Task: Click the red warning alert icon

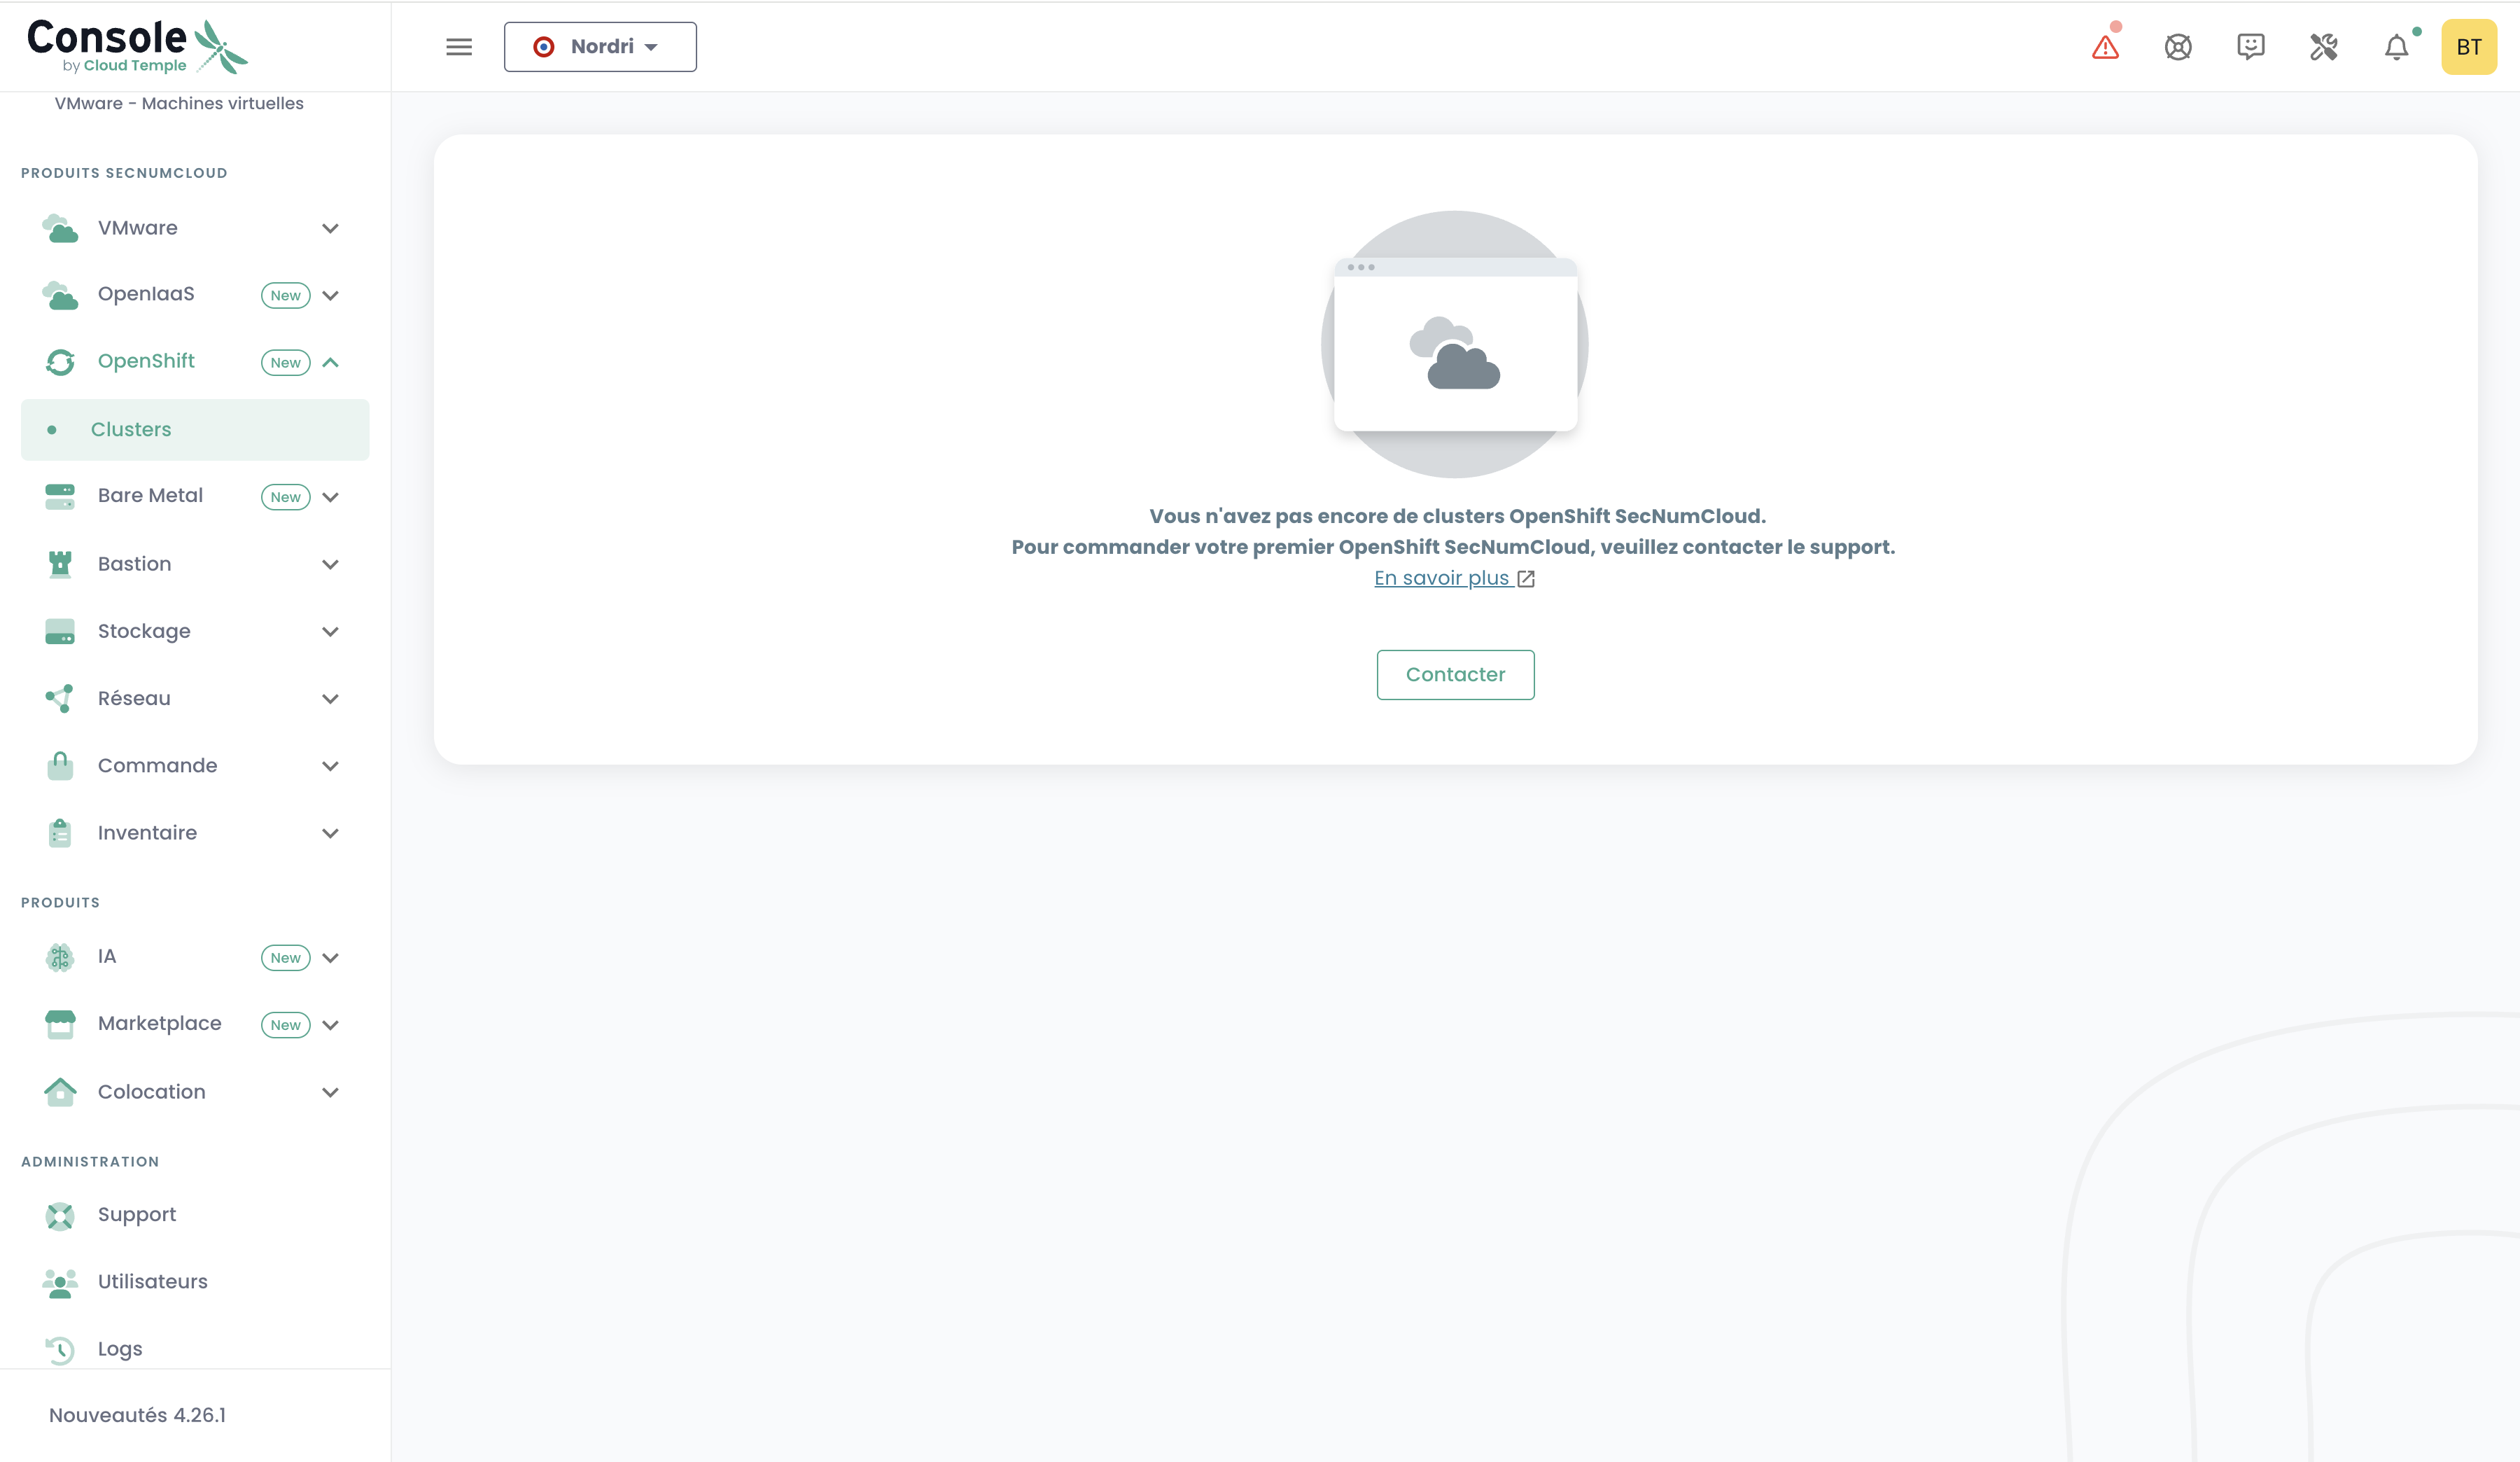Action: click(2105, 47)
